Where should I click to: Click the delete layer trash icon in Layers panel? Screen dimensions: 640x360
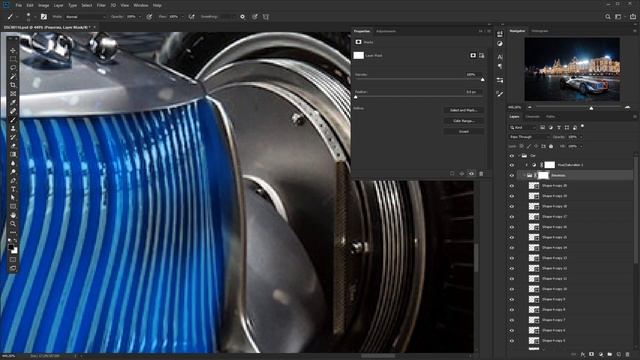coord(627,354)
